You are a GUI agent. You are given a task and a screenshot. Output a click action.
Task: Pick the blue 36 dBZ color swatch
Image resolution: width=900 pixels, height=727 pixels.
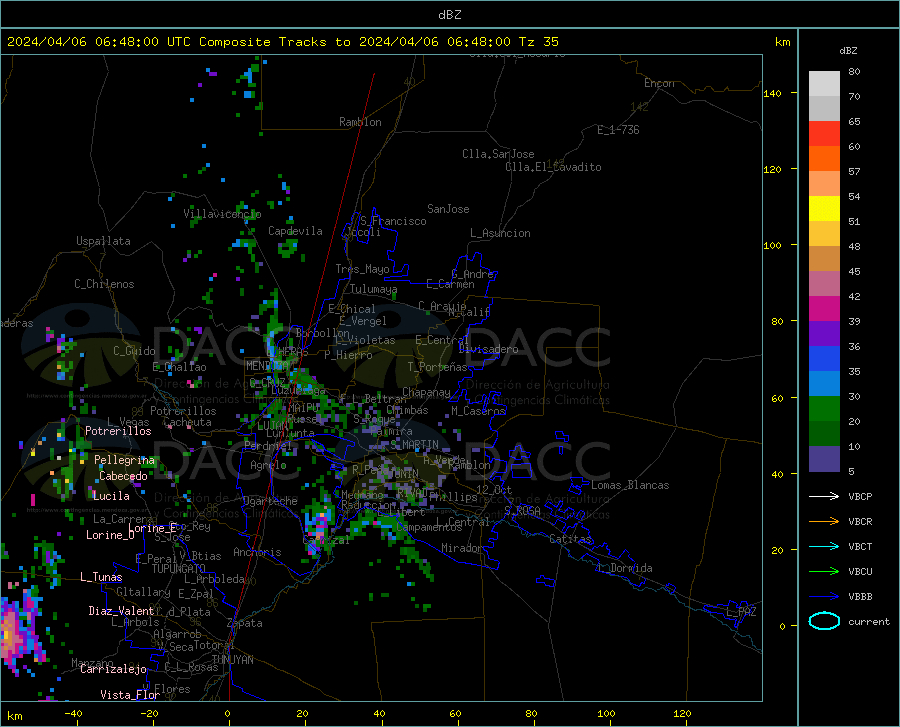[824, 359]
